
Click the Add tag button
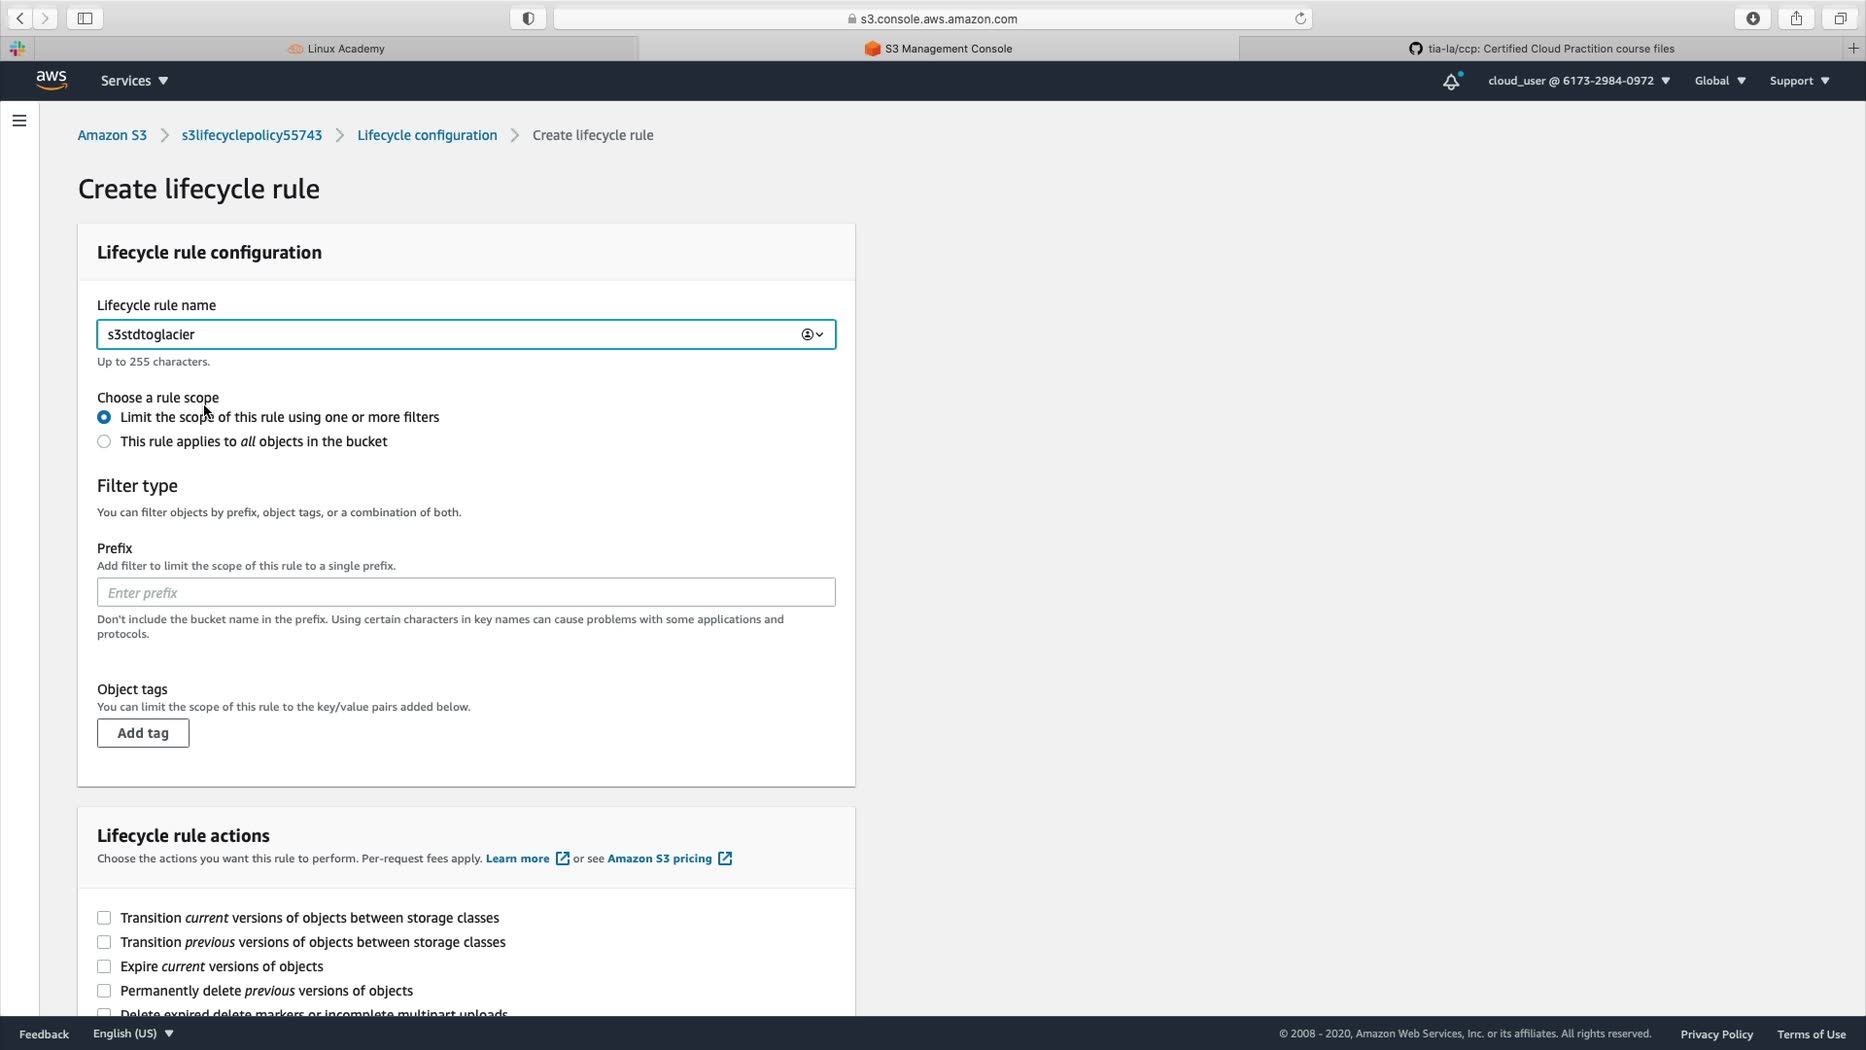(x=143, y=733)
